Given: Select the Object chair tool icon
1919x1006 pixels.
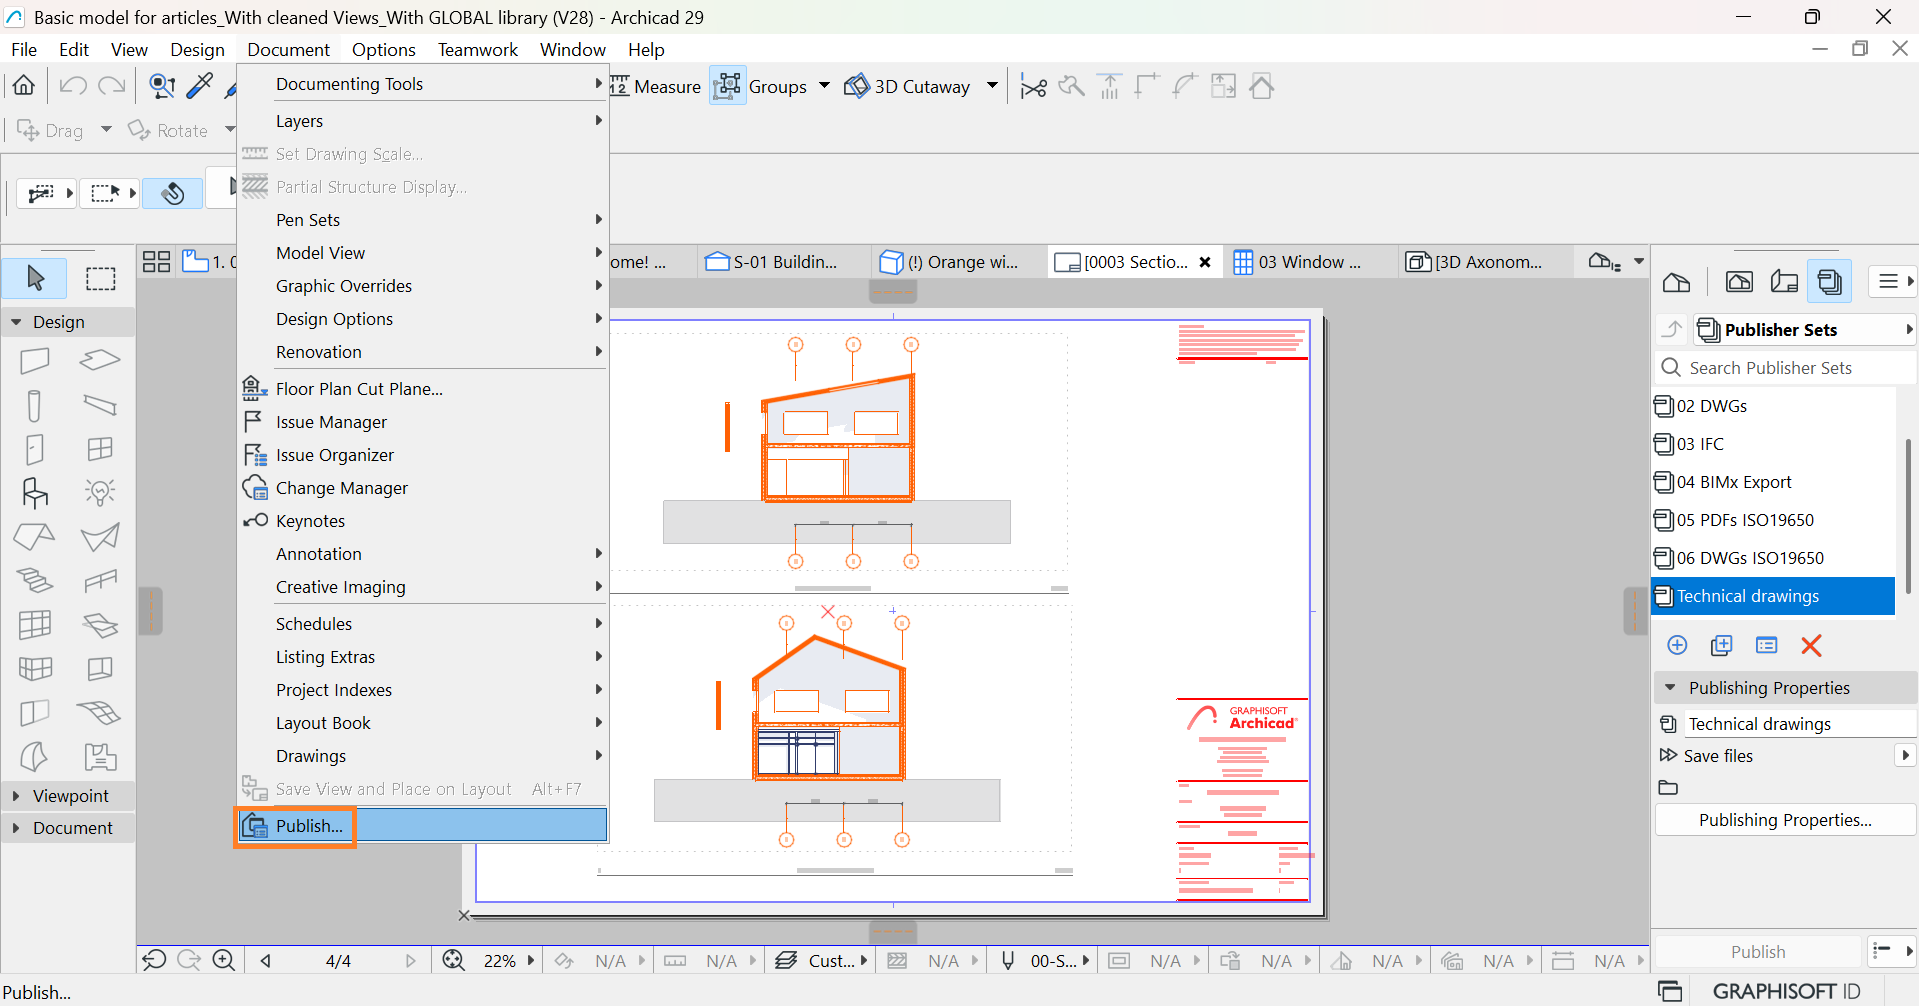Looking at the screenshot, I should pyautogui.click(x=35, y=493).
